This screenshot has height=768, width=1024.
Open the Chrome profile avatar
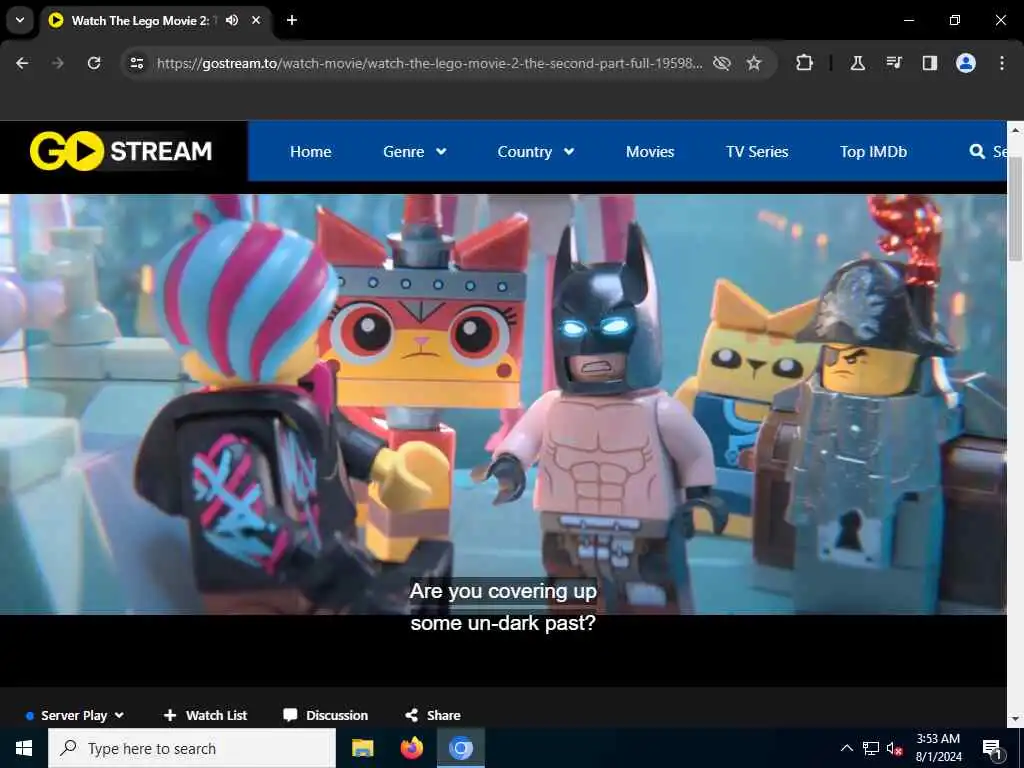point(966,63)
